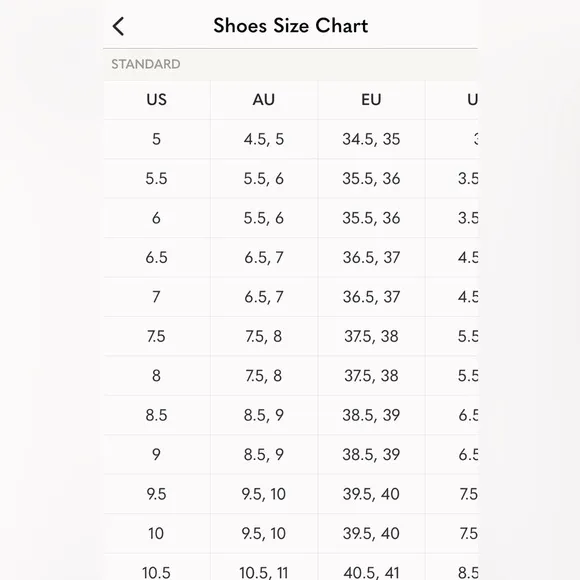Select the AU 4.5, 5 cell
580x580 pixels.
(x=264, y=139)
